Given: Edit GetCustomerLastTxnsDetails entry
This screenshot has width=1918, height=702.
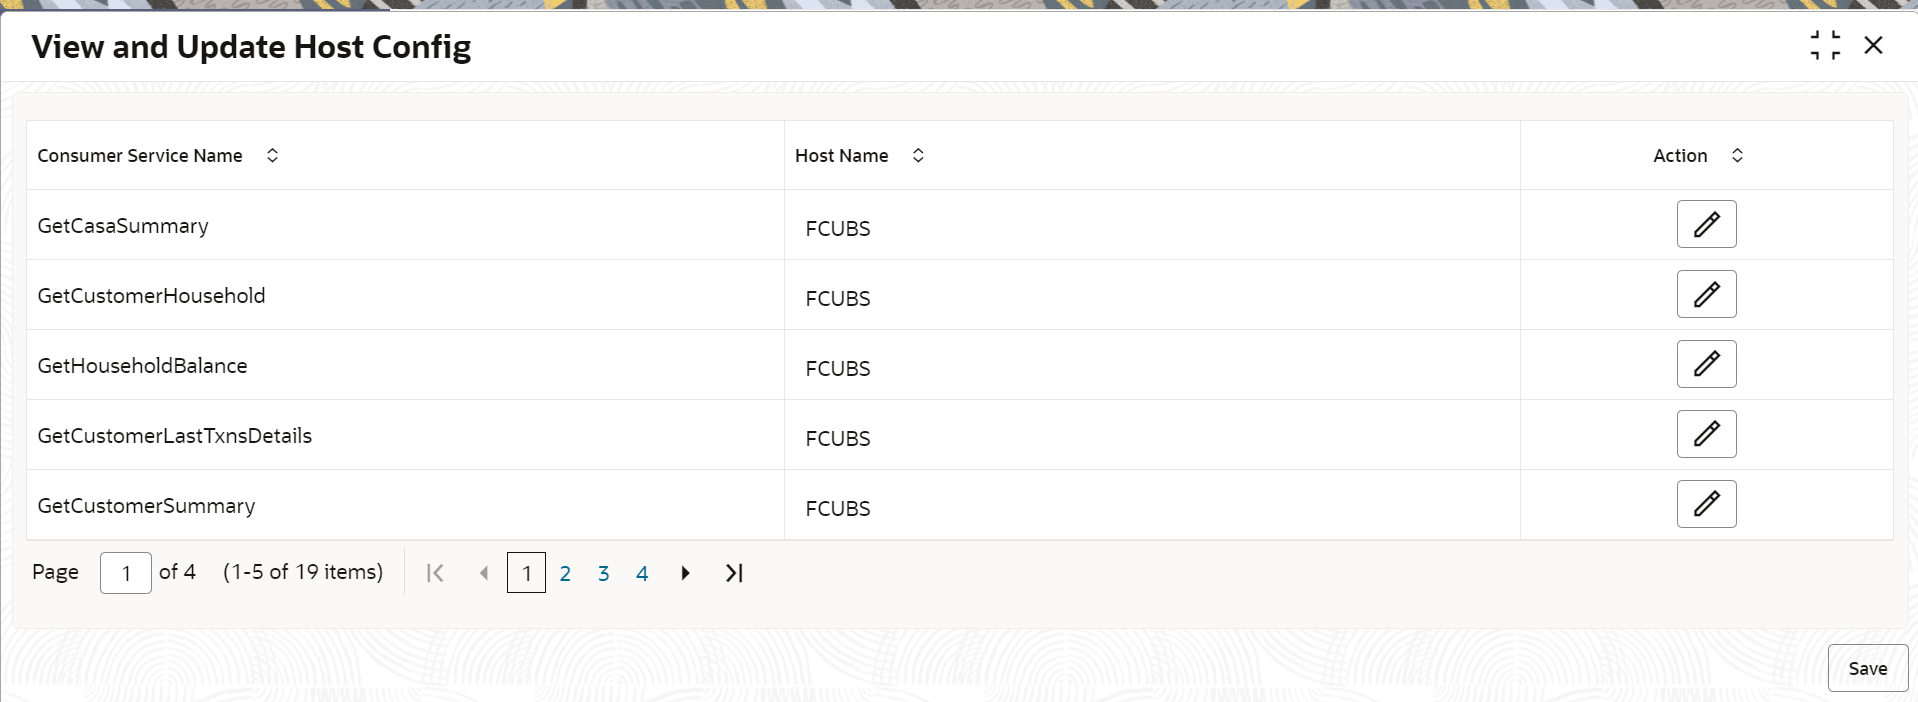Looking at the screenshot, I should [x=1706, y=434].
